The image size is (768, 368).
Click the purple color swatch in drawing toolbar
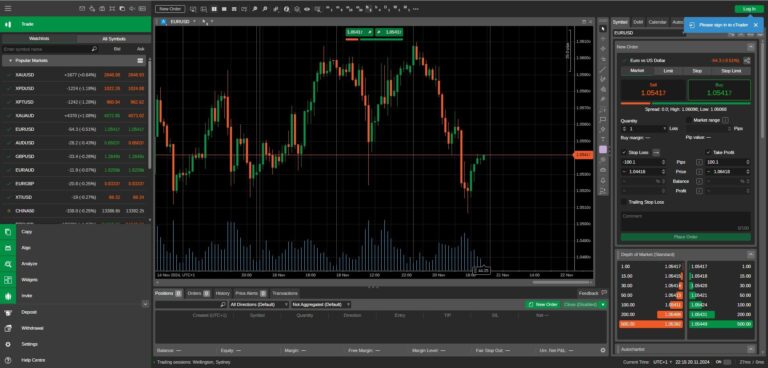click(x=603, y=149)
